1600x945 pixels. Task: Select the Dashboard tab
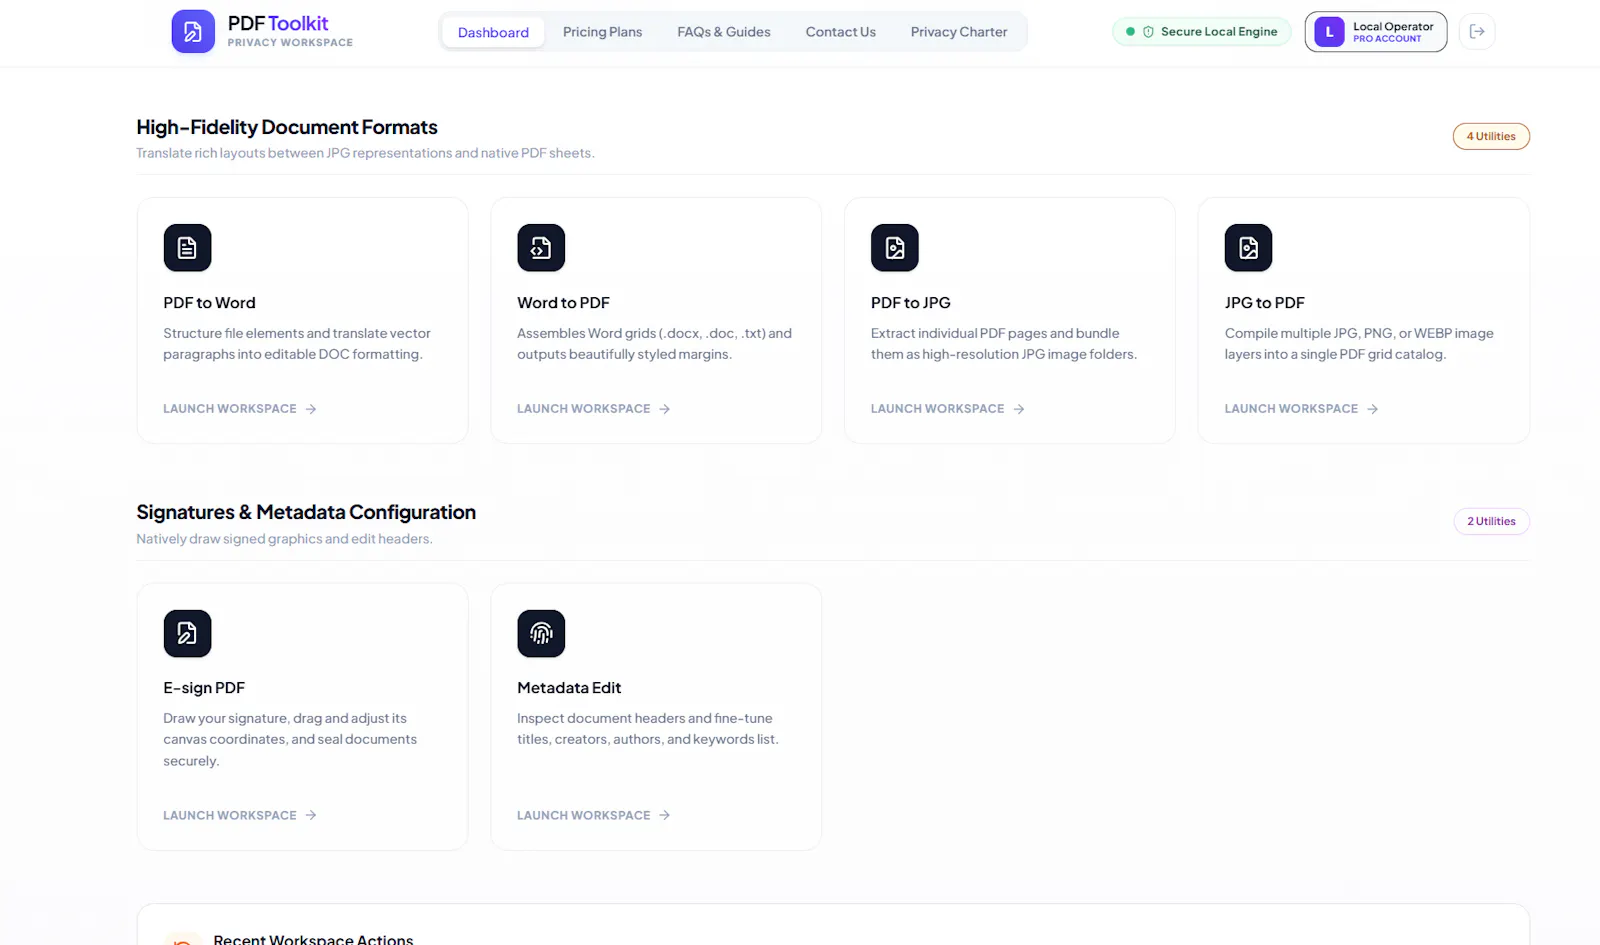tap(493, 32)
